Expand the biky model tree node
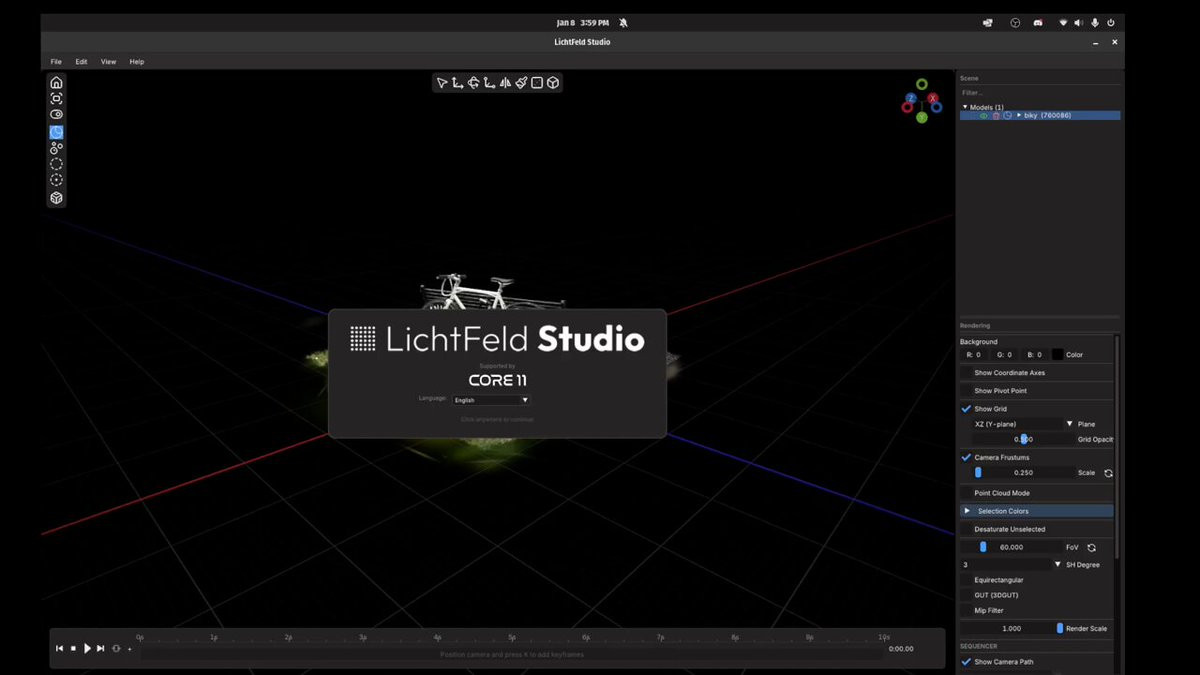The width and height of the screenshot is (1200, 675). tap(1019, 116)
